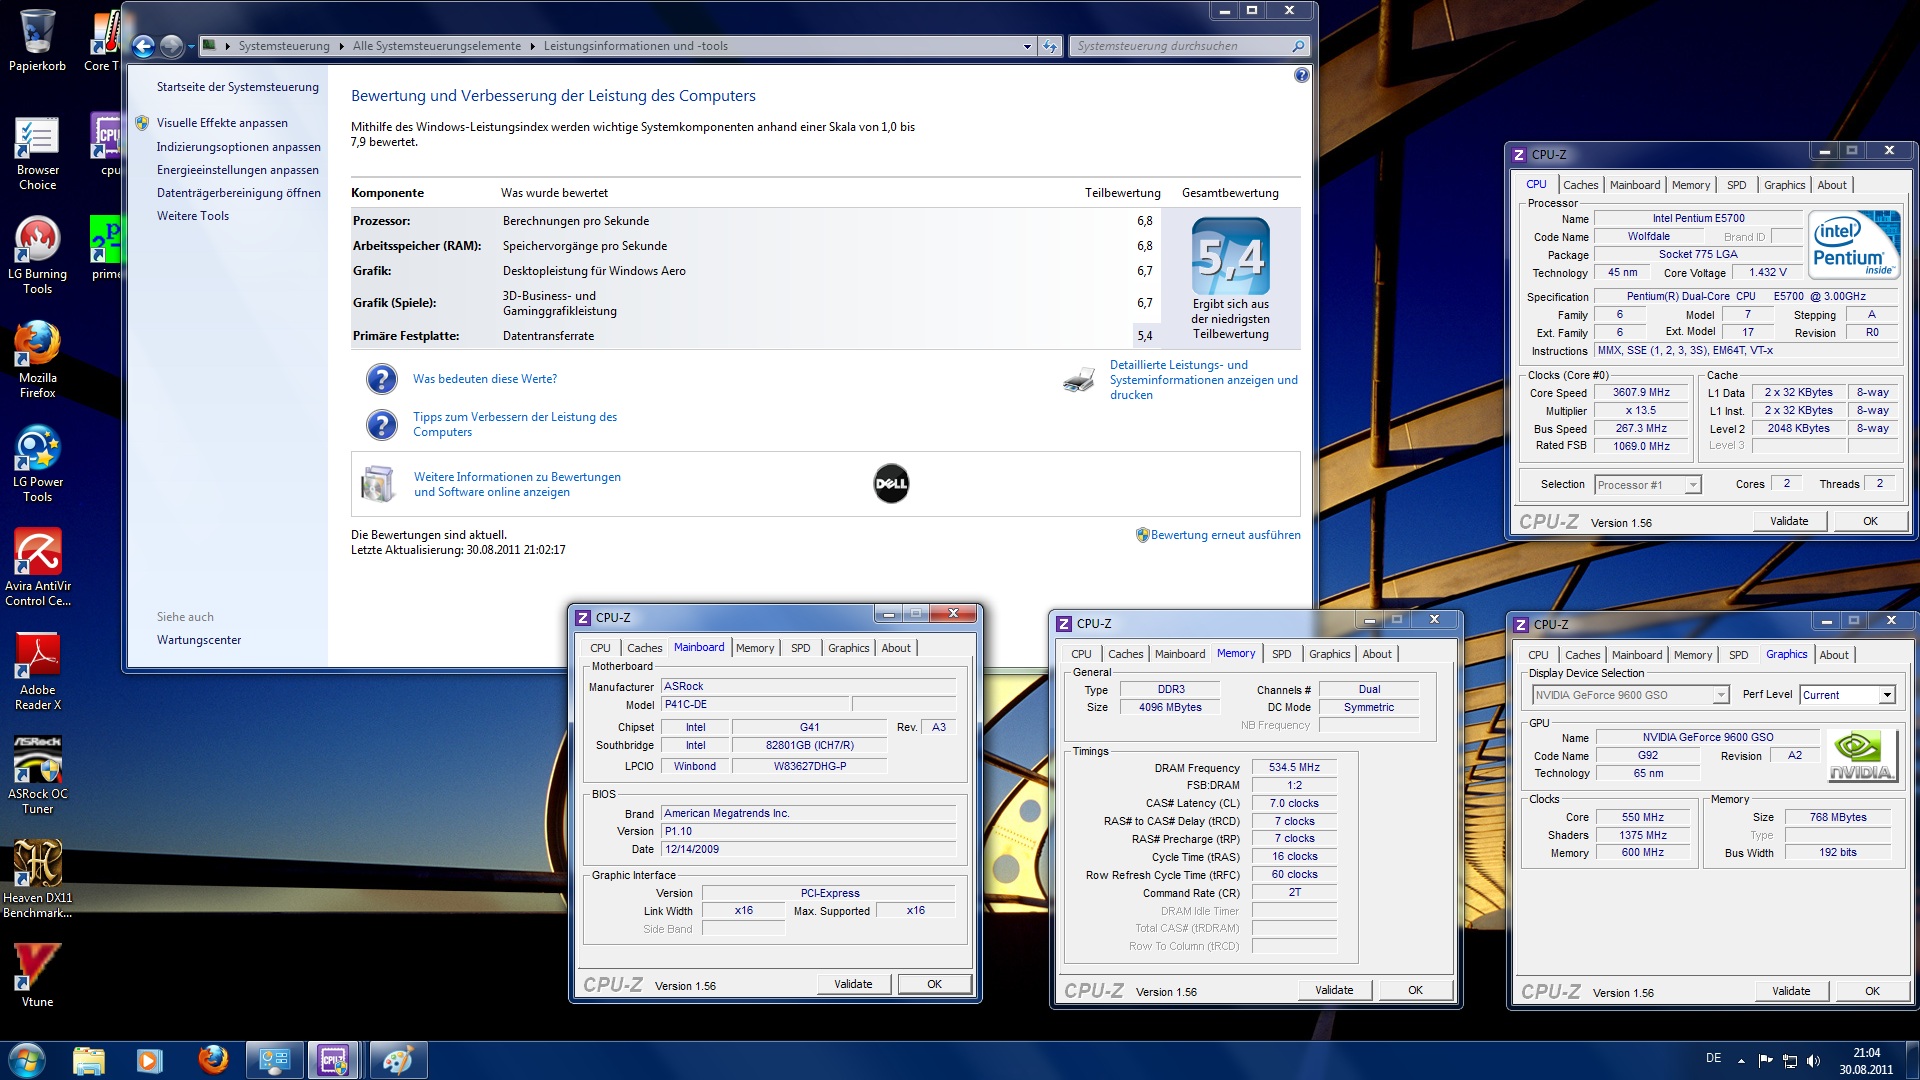Launch Adobe Reader X desktop icon
The height and width of the screenshot is (1080, 1920).
(x=37, y=672)
